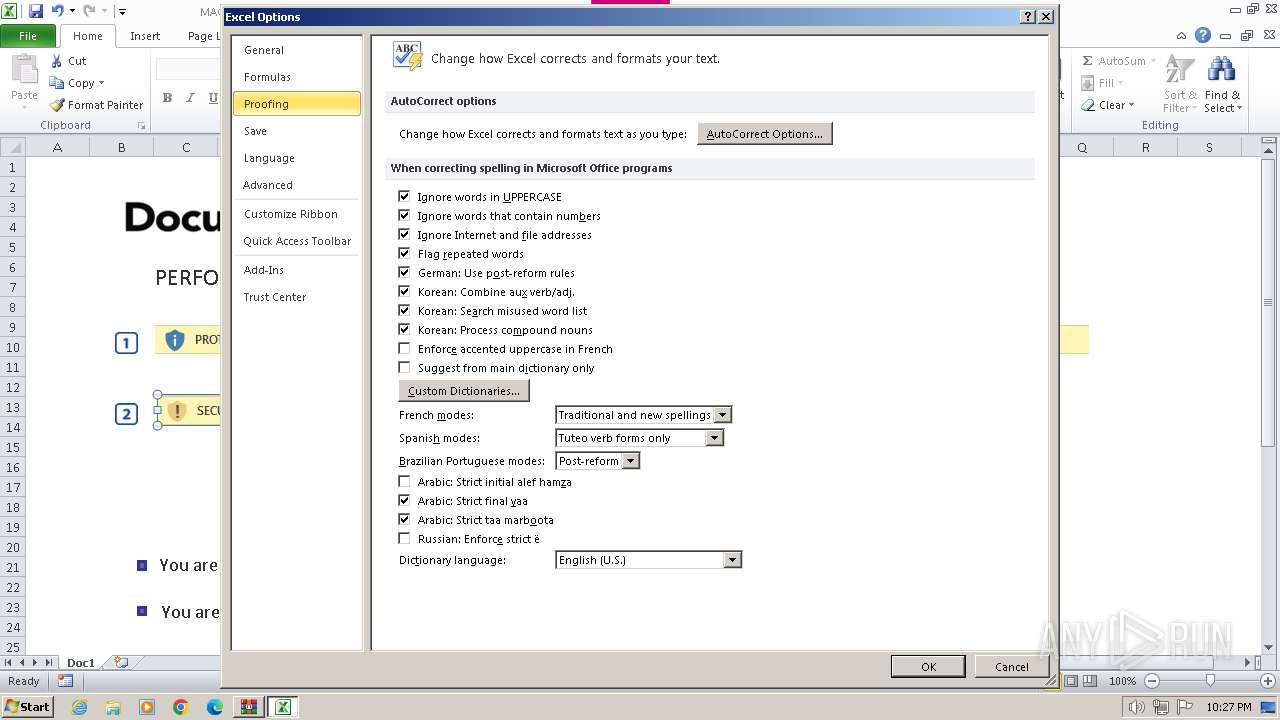Click the zoom out minus button
The width and height of the screenshot is (1280, 720).
(x=1151, y=681)
